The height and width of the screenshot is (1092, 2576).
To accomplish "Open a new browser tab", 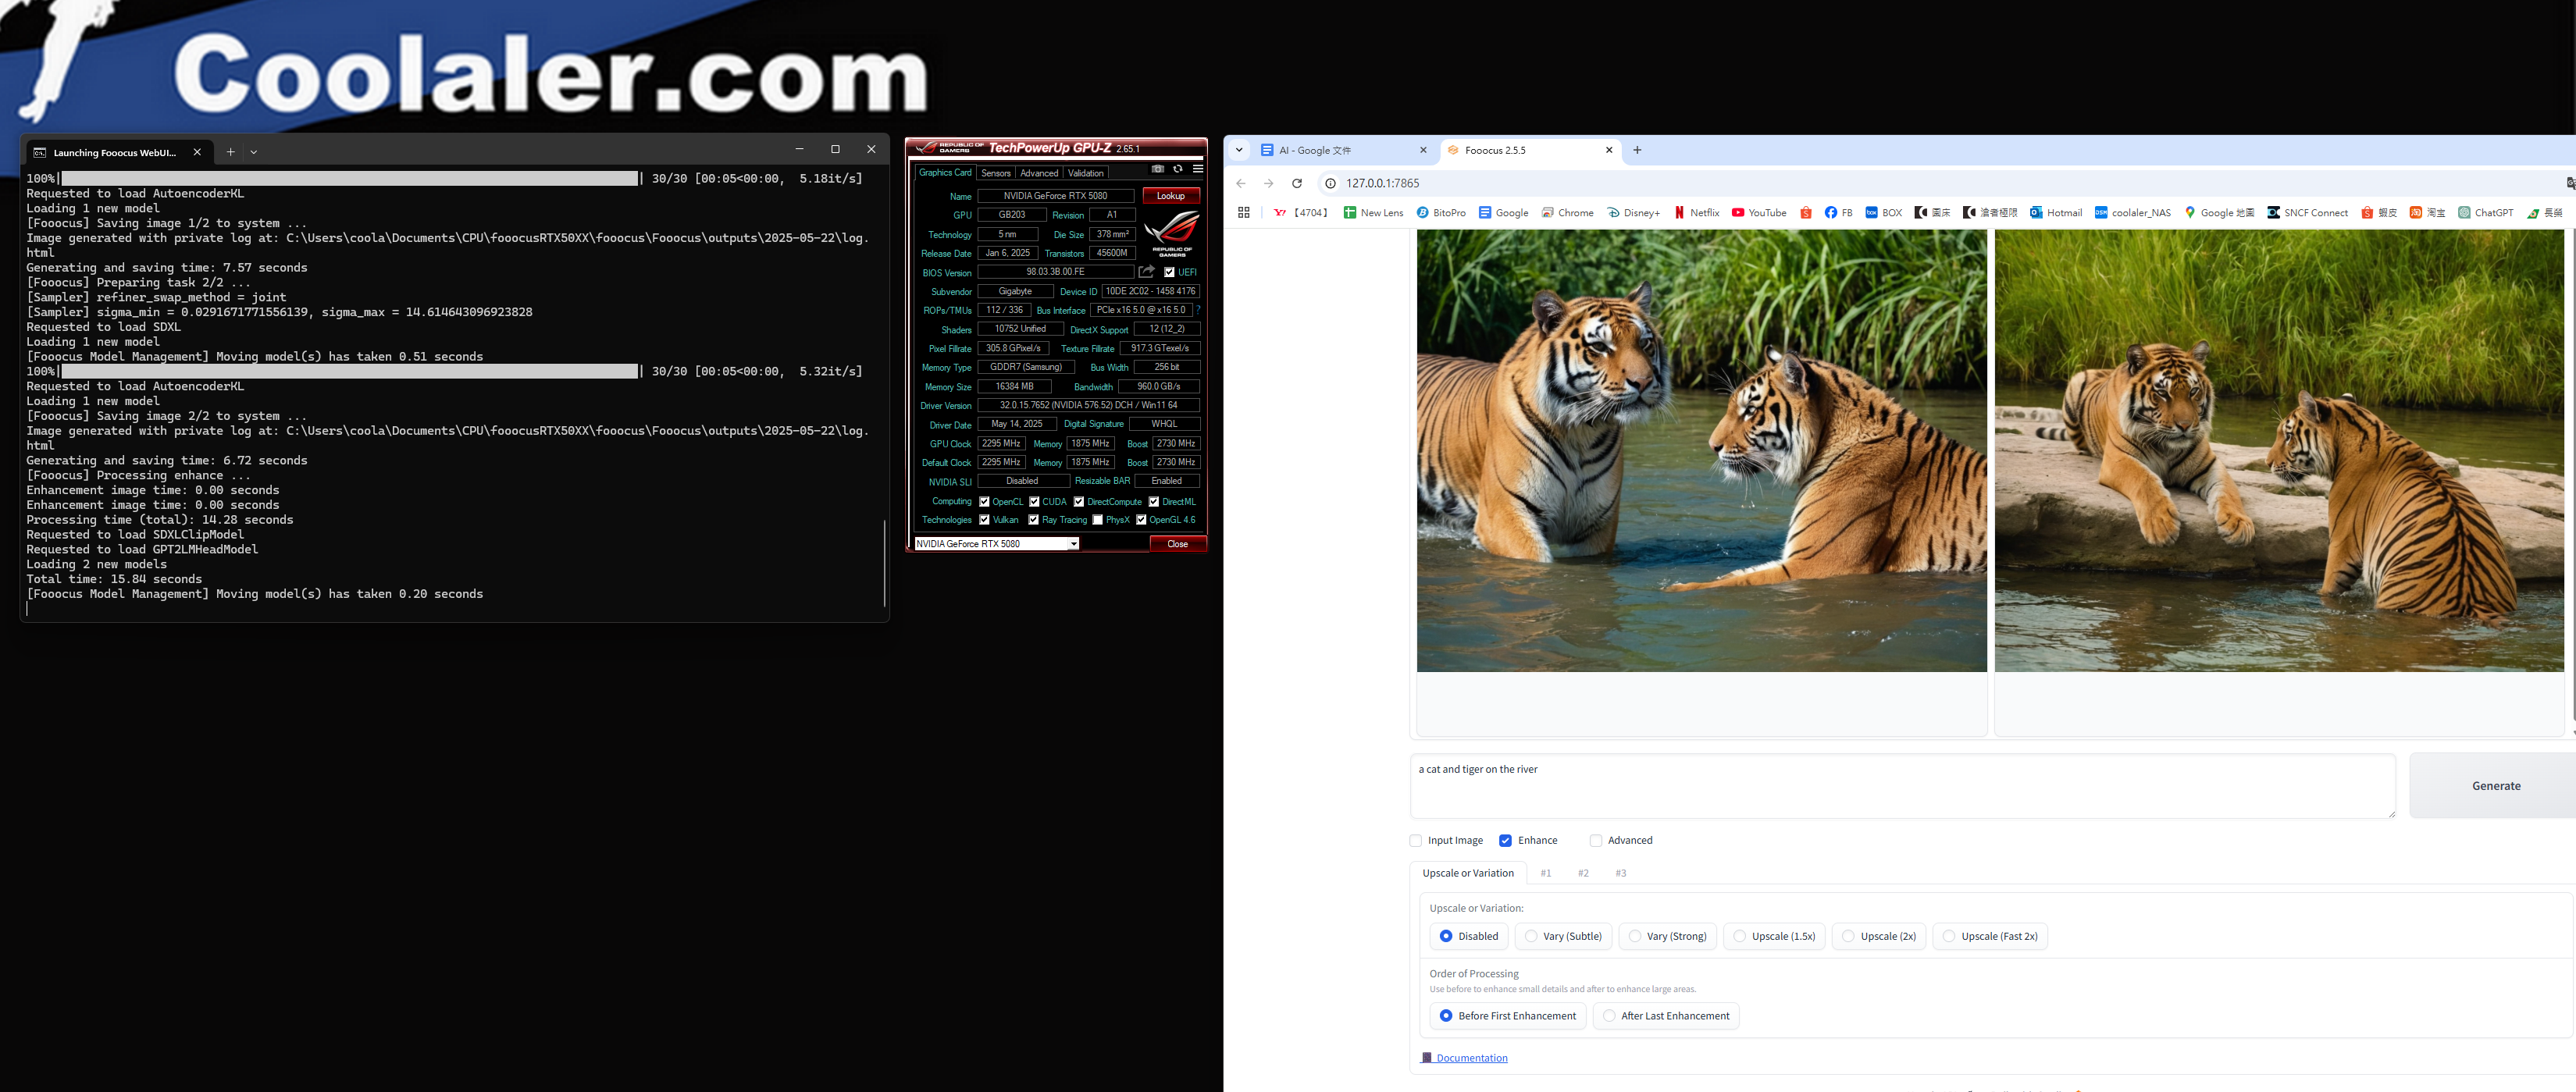I will pos(1637,150).
